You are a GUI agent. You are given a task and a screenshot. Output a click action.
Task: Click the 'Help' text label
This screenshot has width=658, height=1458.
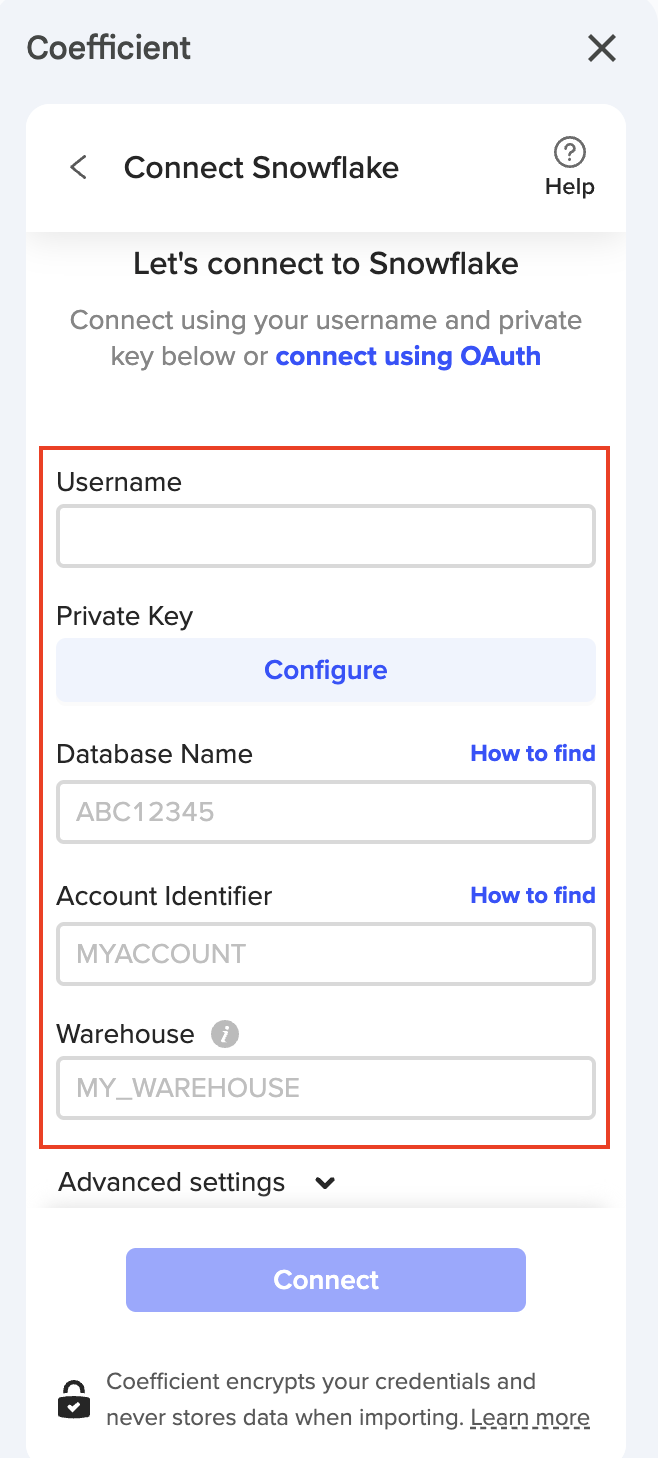569,187
